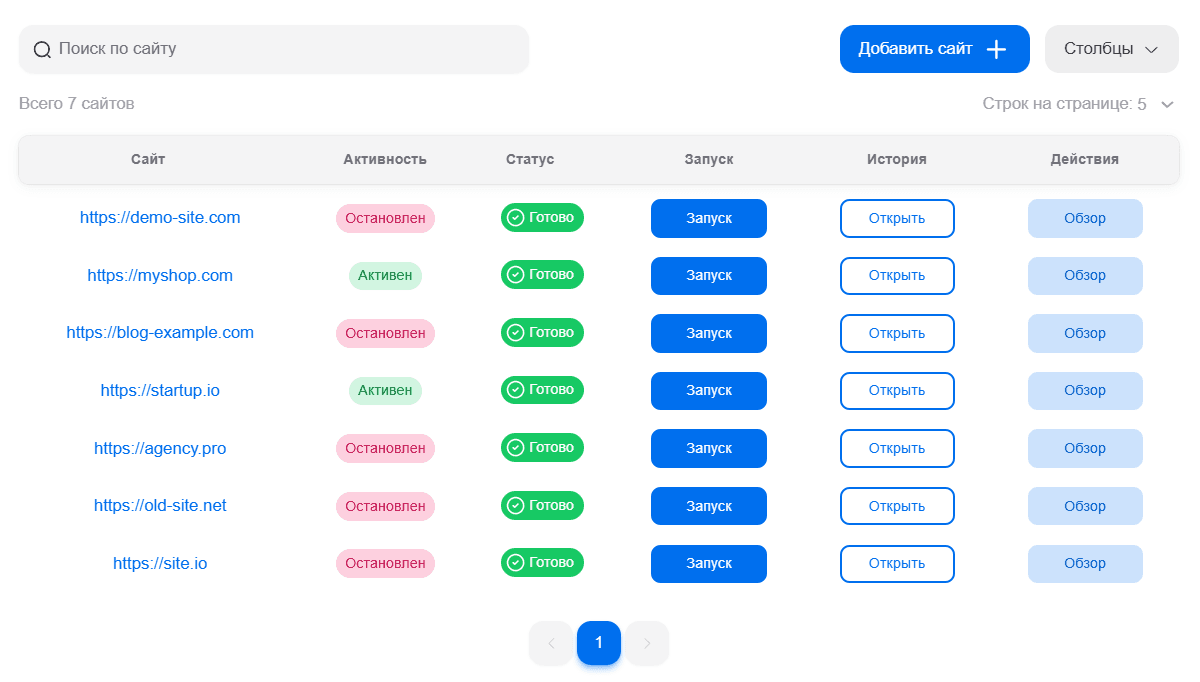Open the https://myshop.com link
The height and width of the screenshot is (682, 1200).
click(160, 276)
